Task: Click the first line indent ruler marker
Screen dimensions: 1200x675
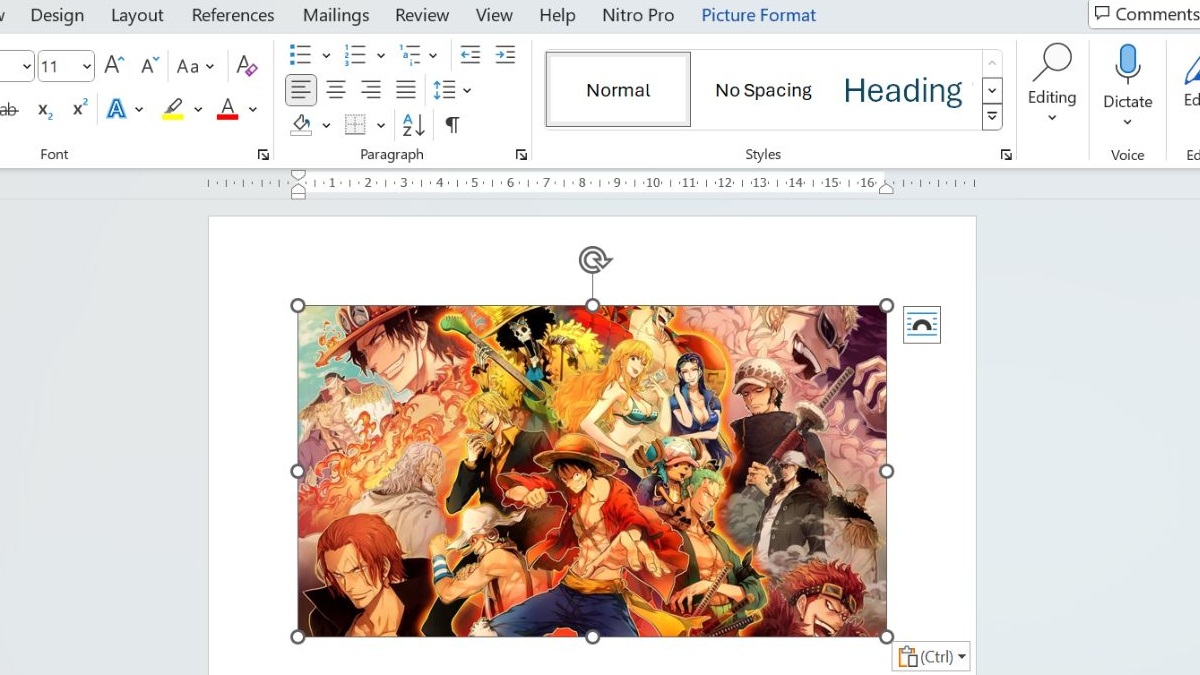Action: 298,175
